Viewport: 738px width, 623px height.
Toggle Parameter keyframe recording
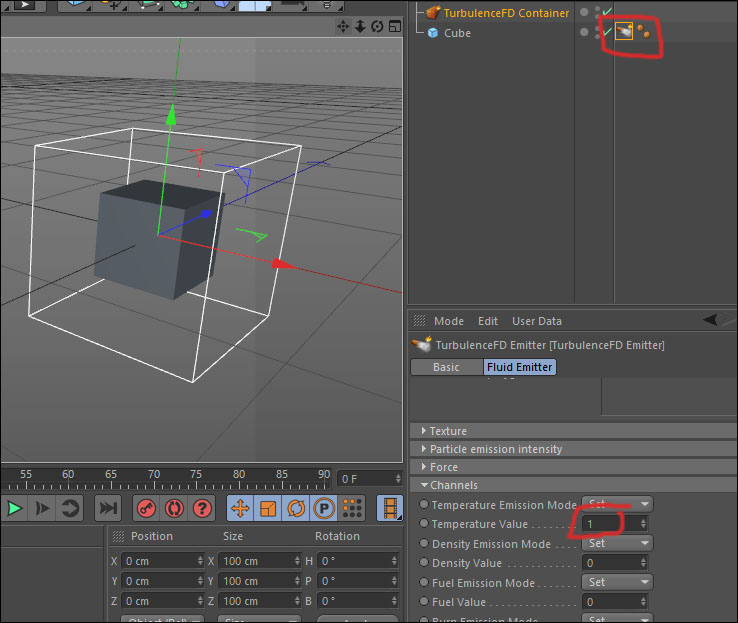[x=324, y=508]
